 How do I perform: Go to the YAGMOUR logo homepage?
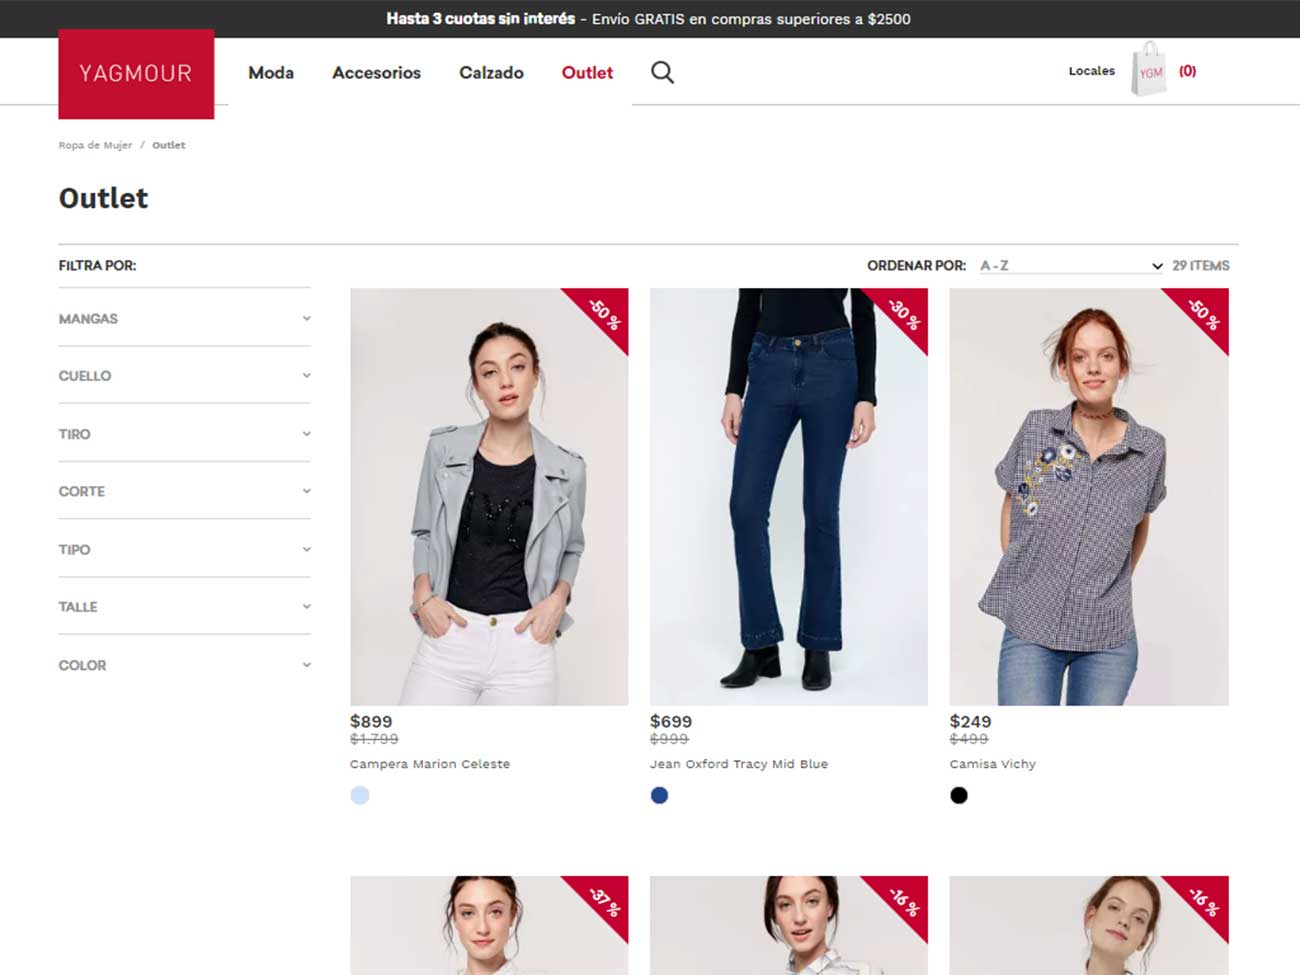click(136, 74)
